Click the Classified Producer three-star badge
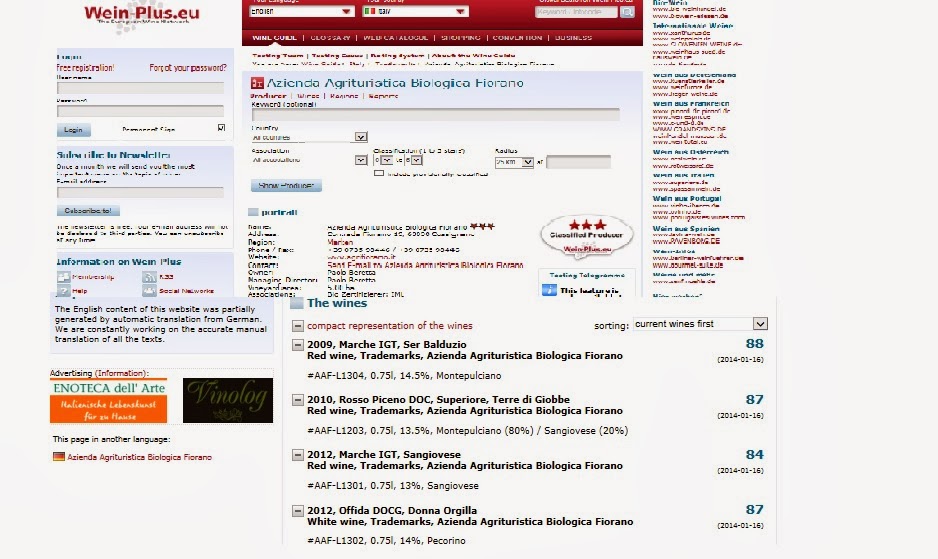 [586, 236]
